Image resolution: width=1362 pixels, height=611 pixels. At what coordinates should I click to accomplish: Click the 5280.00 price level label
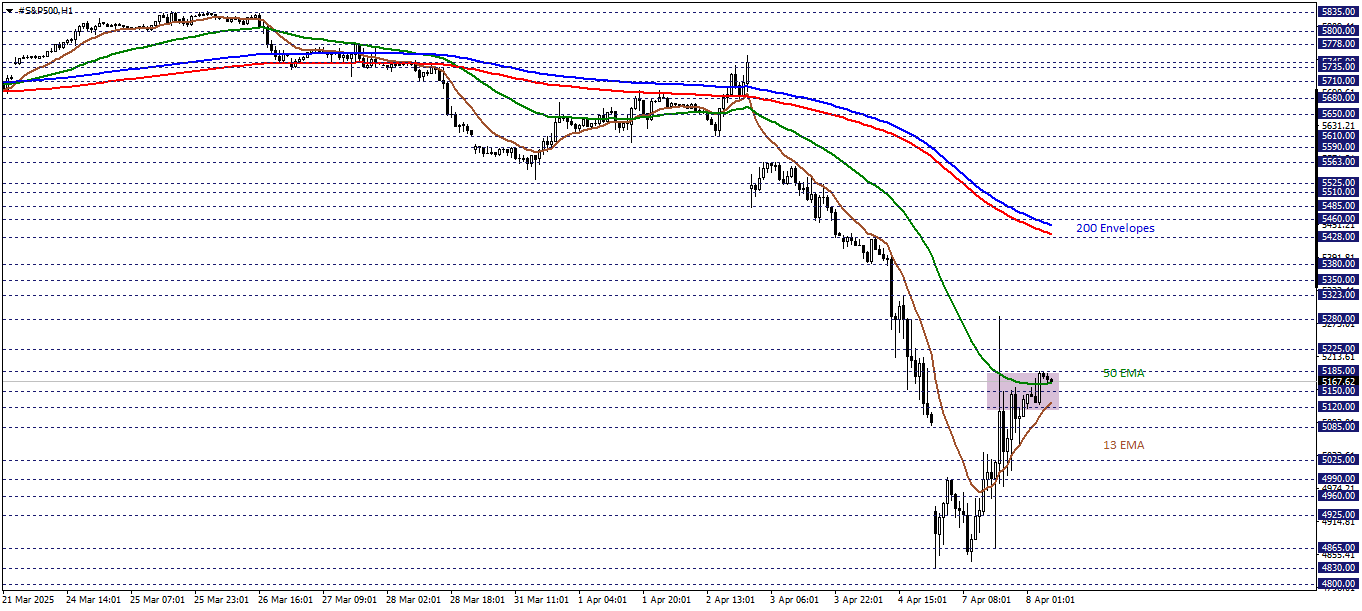[x=1338, y=319]
